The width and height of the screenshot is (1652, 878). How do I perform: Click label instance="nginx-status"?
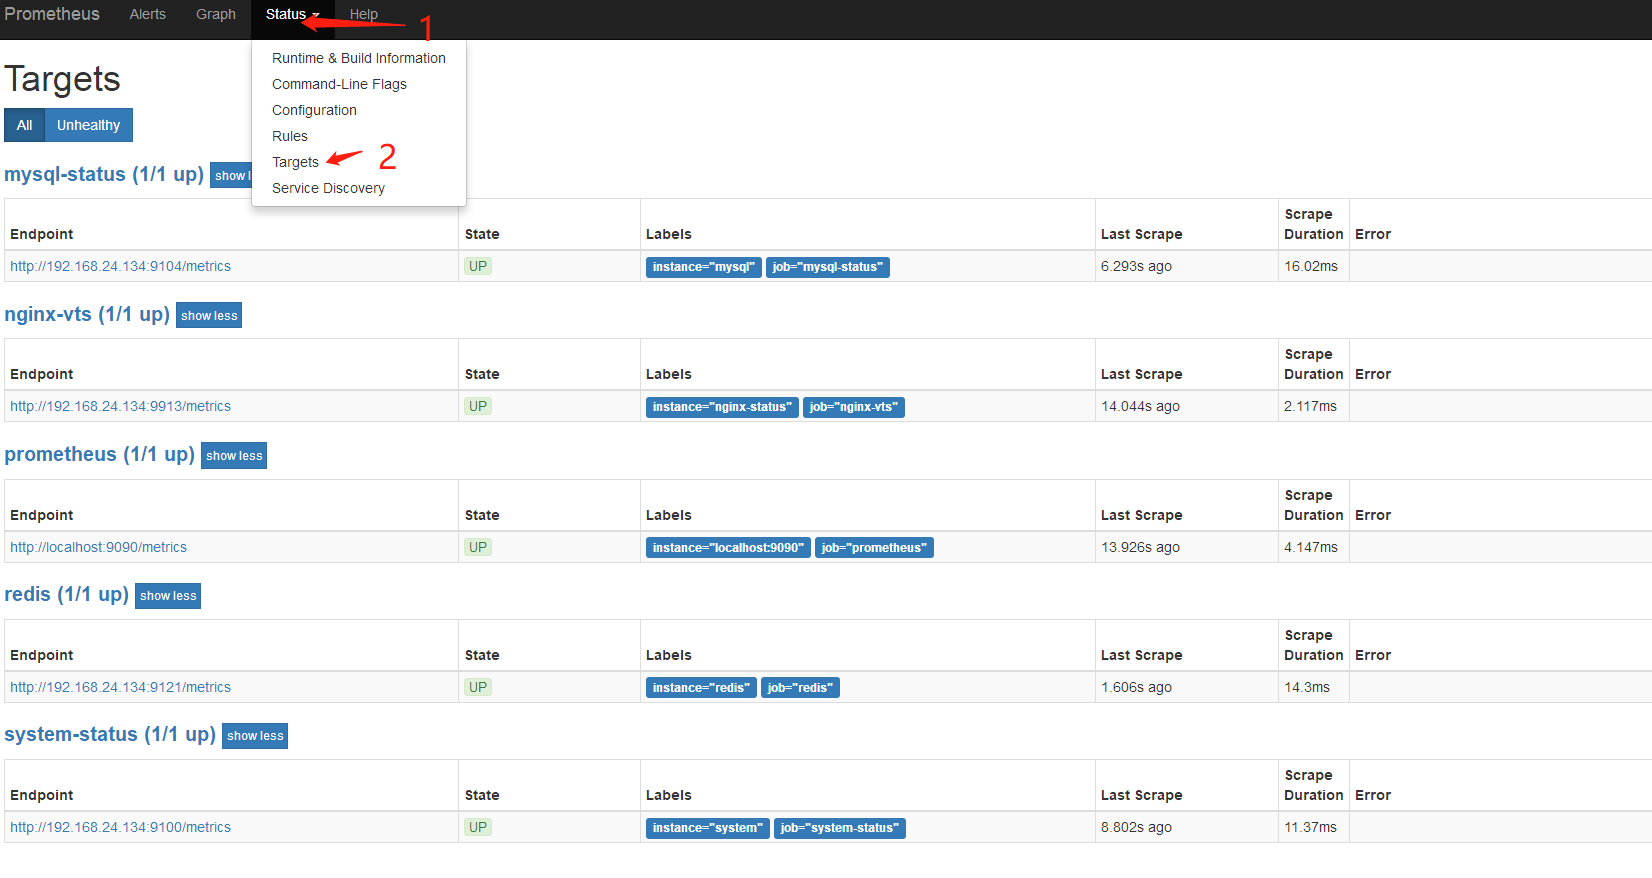click(x=722, y=407)
